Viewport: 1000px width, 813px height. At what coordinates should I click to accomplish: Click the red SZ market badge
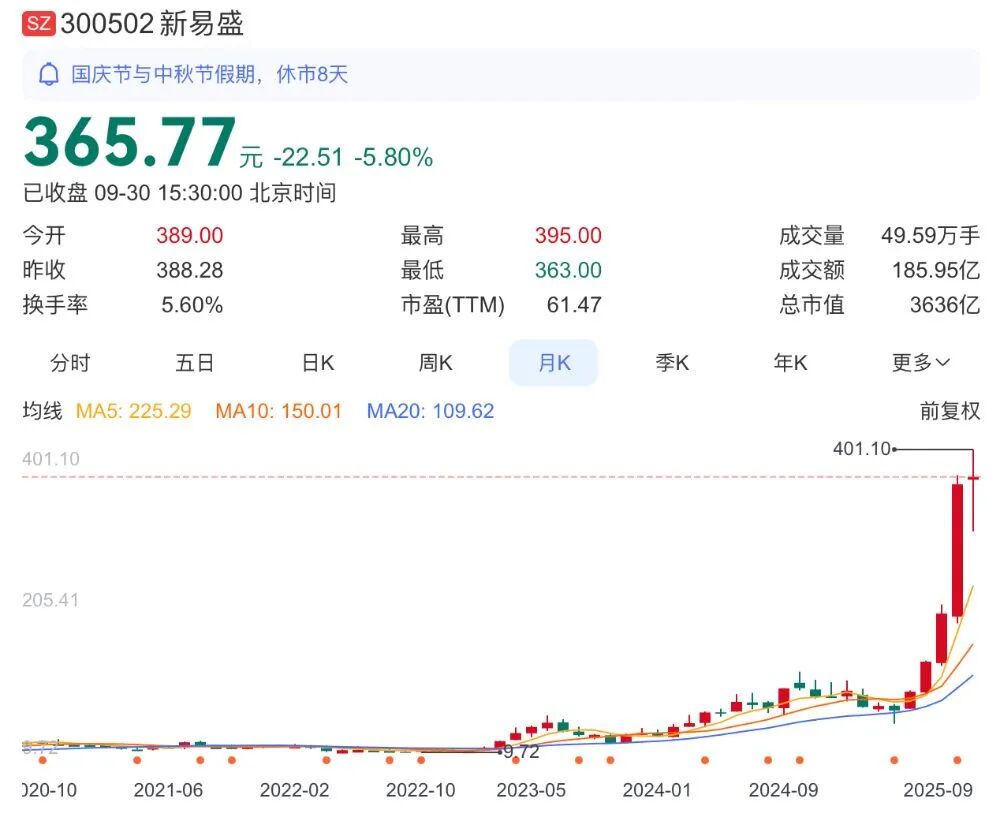pos(38,25)
